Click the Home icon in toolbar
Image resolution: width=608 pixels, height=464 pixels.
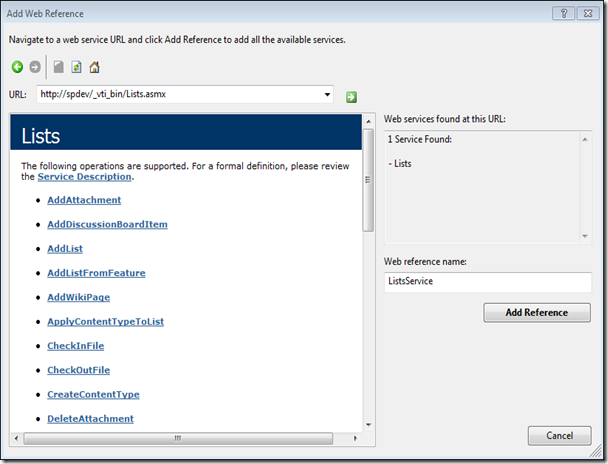point(94,67)
